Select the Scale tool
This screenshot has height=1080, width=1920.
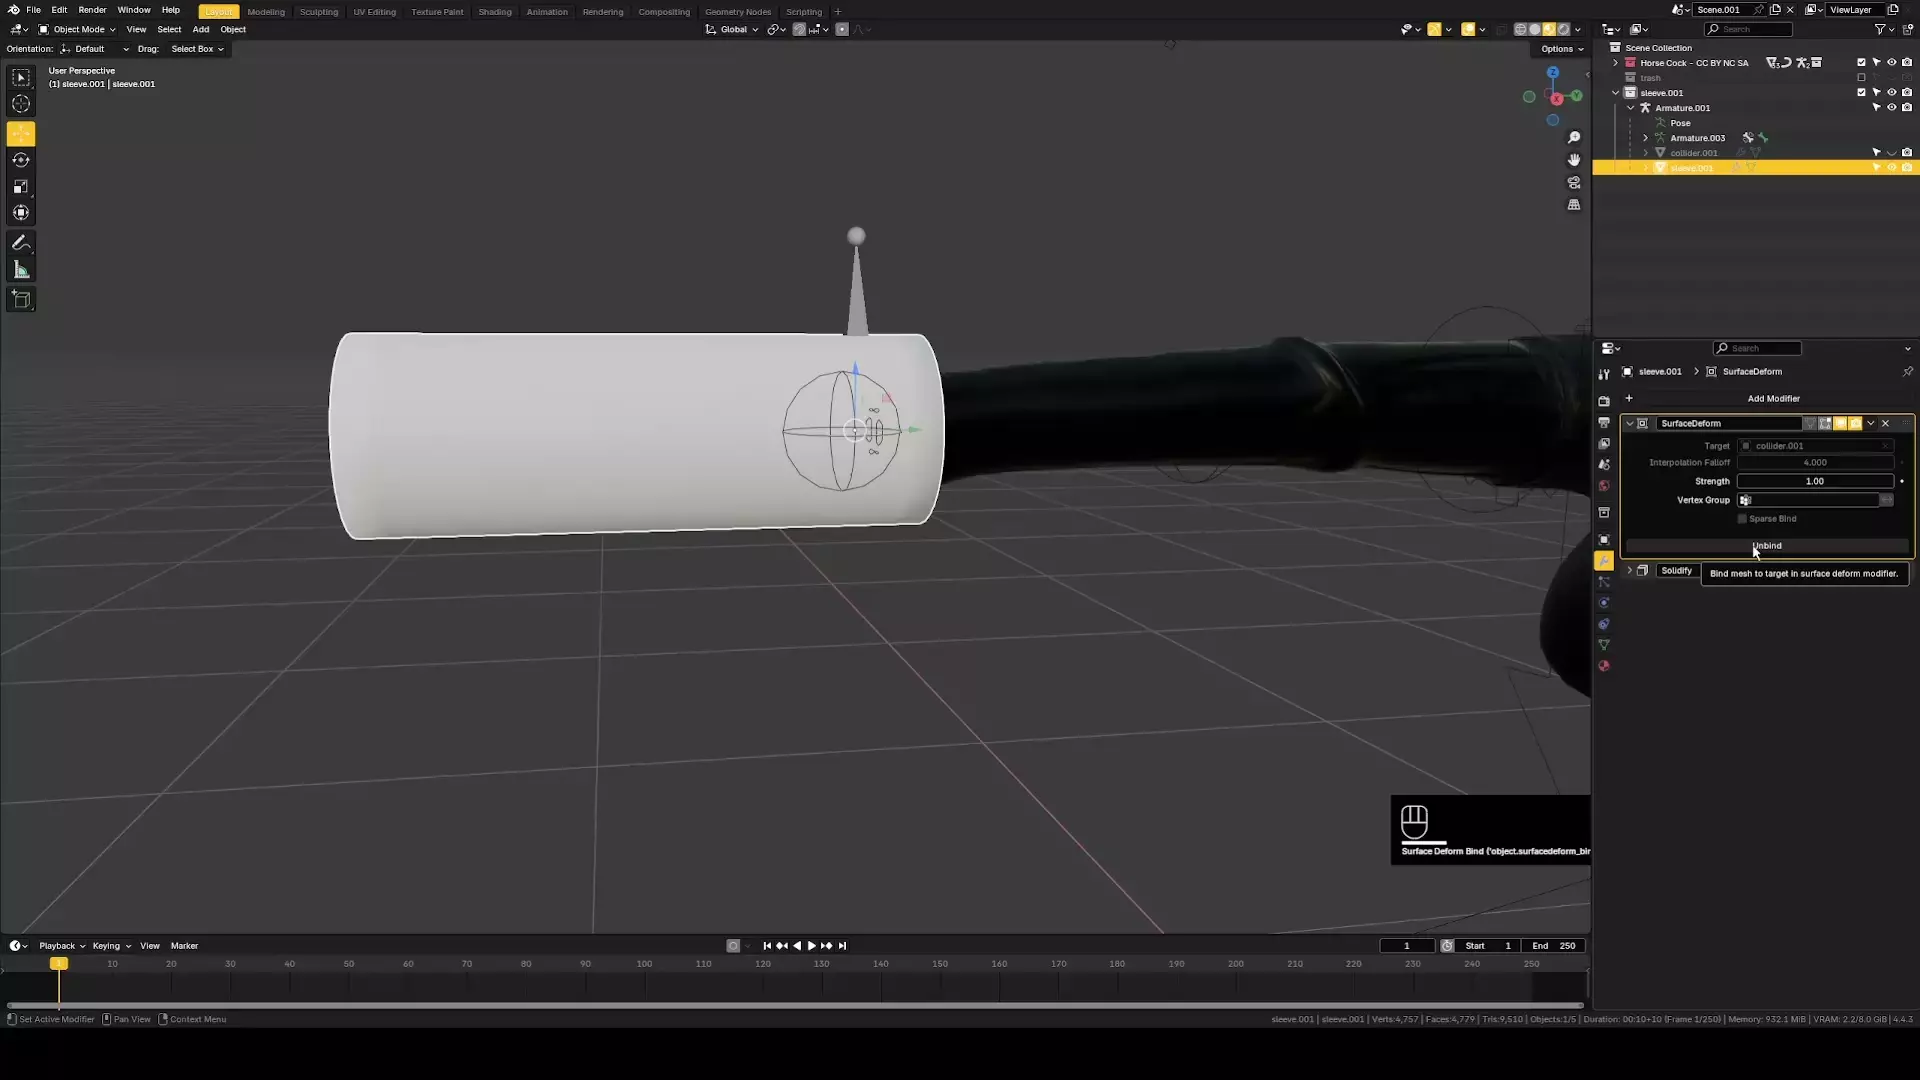pyautogui.click(x=21, y=187)
